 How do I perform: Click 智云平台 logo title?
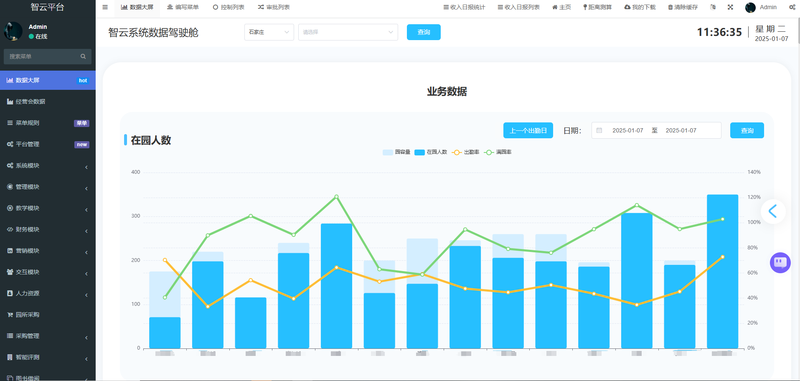(47, 7)
